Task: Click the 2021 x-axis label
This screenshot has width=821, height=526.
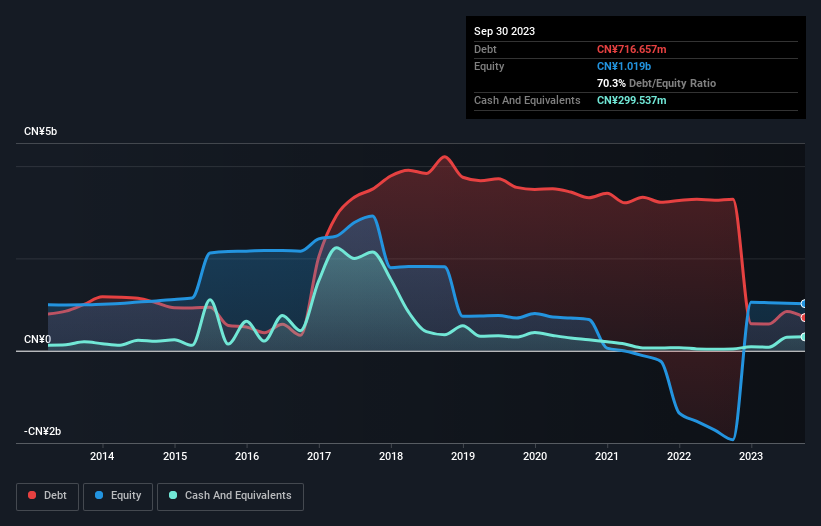Action: click(607, 456)
